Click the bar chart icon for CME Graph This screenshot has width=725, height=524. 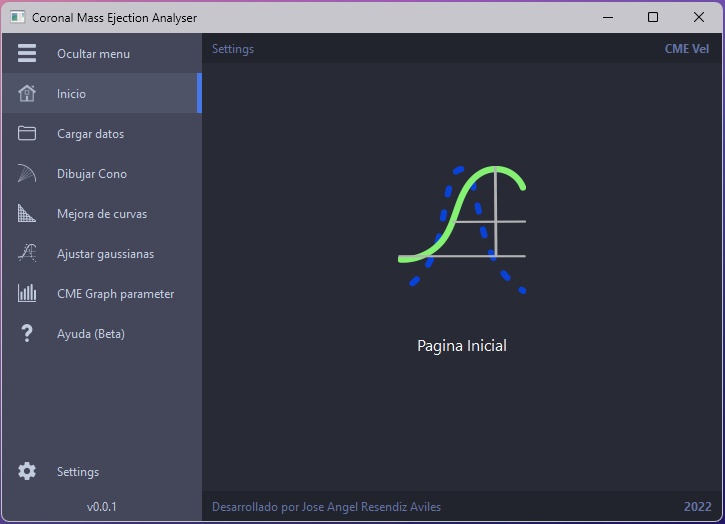pos(27,293)
